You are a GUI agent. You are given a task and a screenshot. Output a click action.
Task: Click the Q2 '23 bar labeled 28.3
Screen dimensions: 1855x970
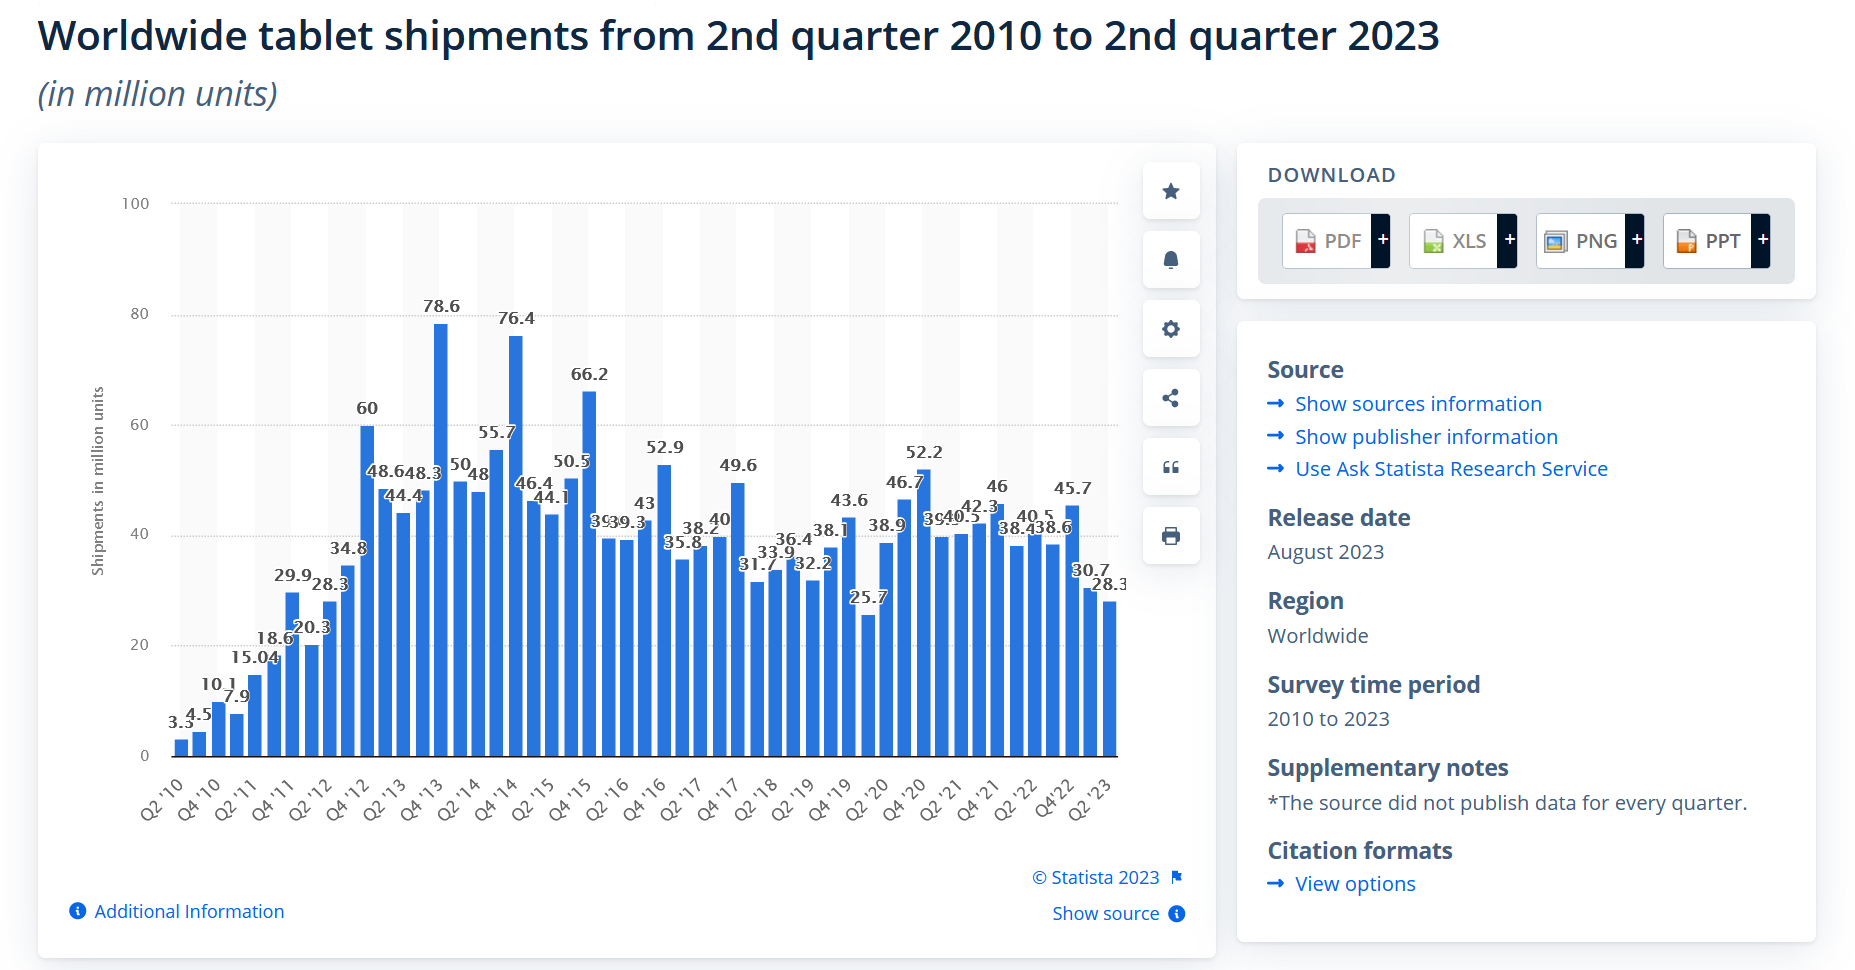point(1110,679)
